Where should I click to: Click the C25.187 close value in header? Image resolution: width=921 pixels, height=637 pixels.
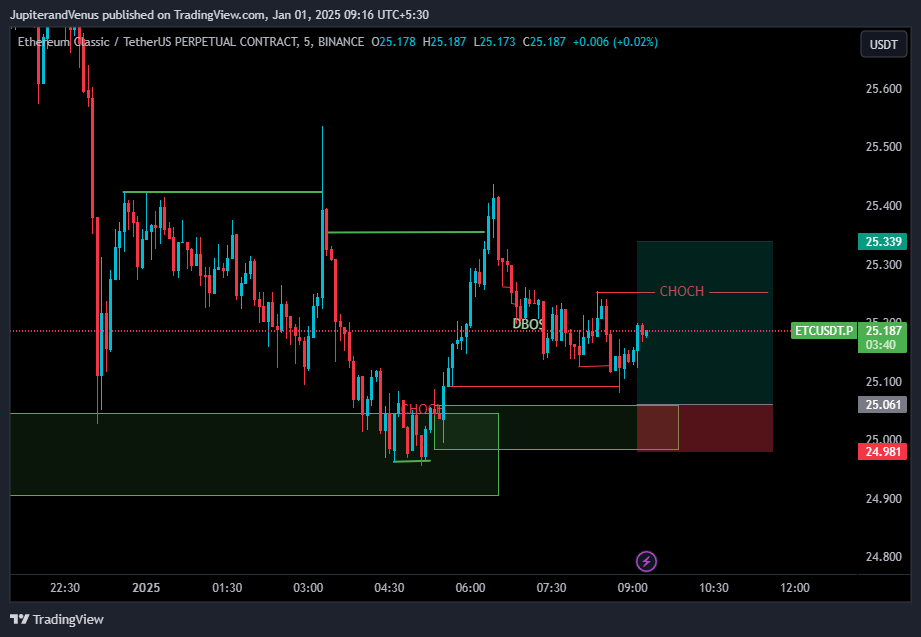(544, 42)
